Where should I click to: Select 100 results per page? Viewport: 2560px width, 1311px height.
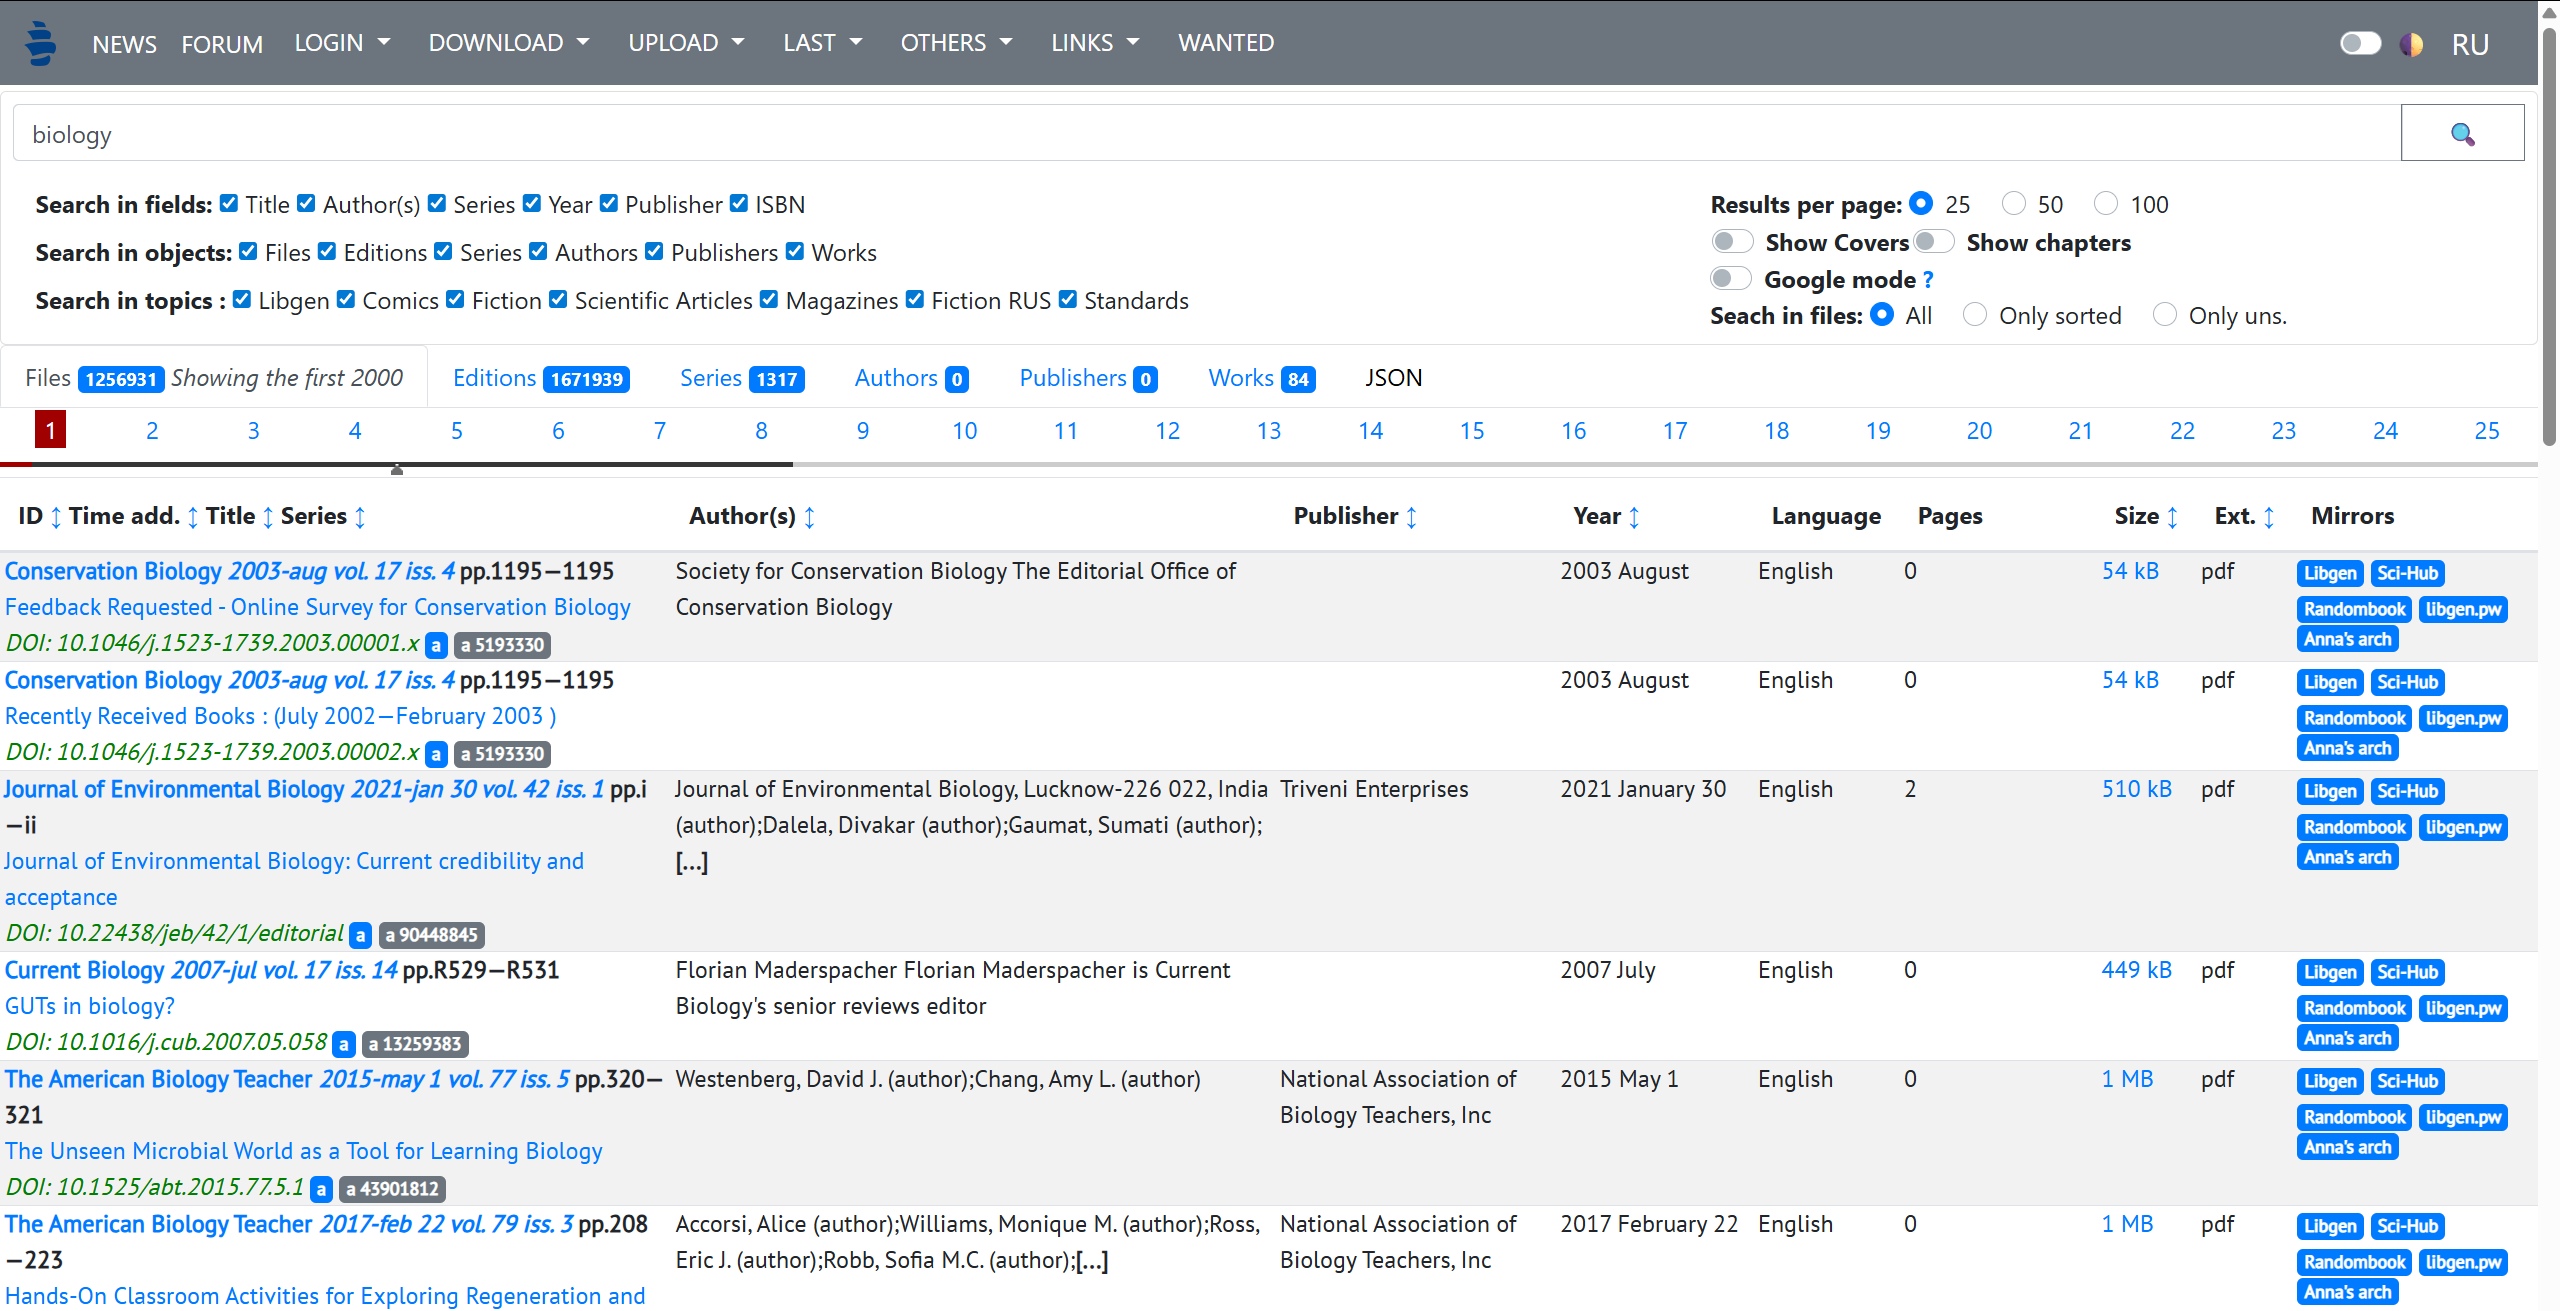pyautogui.click(x=2105, y=204)
